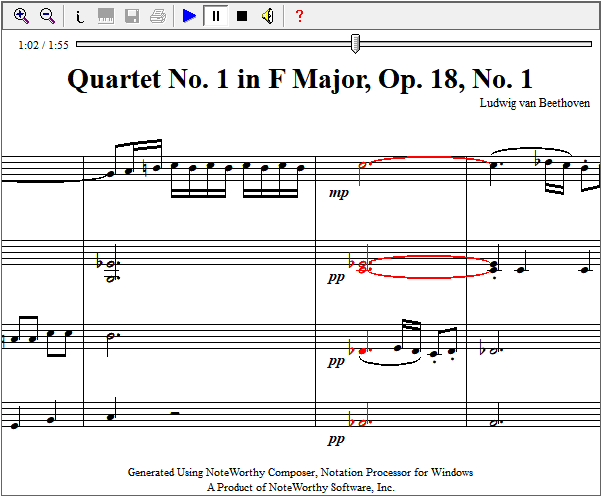
Task: Click the elapsed time text 1:02 / 1:55
Action: [x=43, y=45]
